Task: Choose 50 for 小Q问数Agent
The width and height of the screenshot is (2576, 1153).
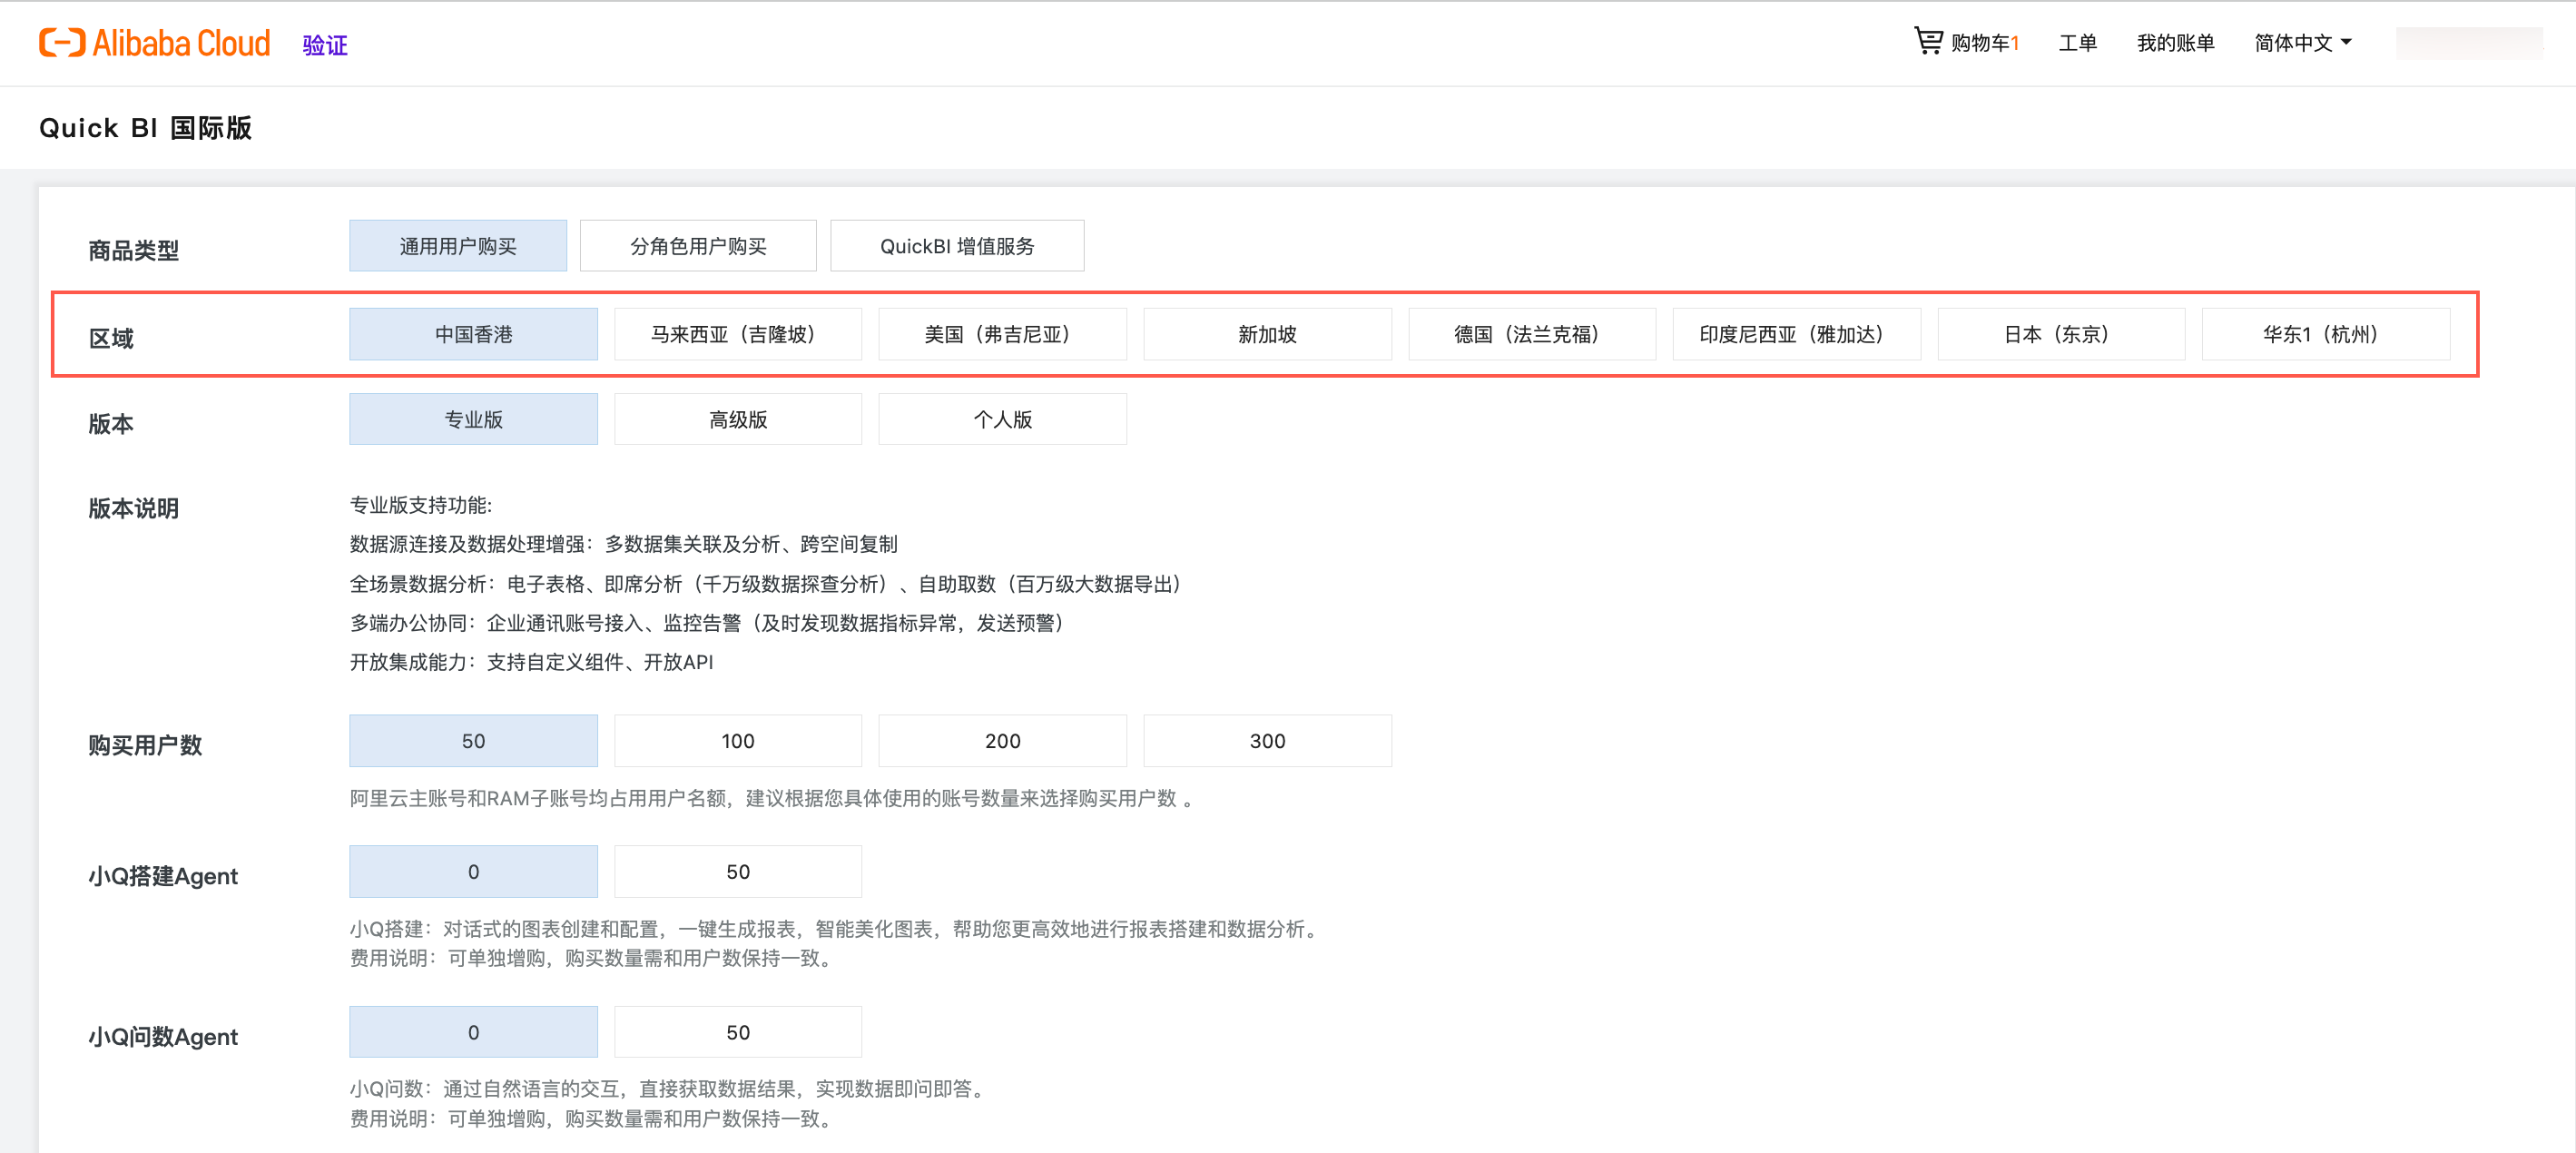Action: (737, 1032)
